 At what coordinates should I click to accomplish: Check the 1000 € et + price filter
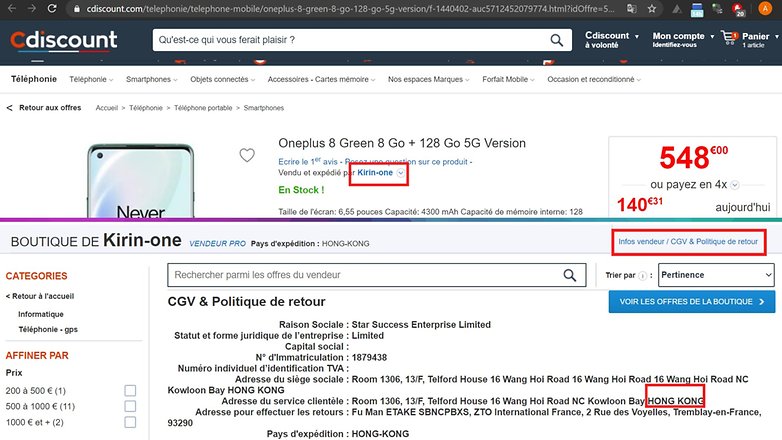130,423
